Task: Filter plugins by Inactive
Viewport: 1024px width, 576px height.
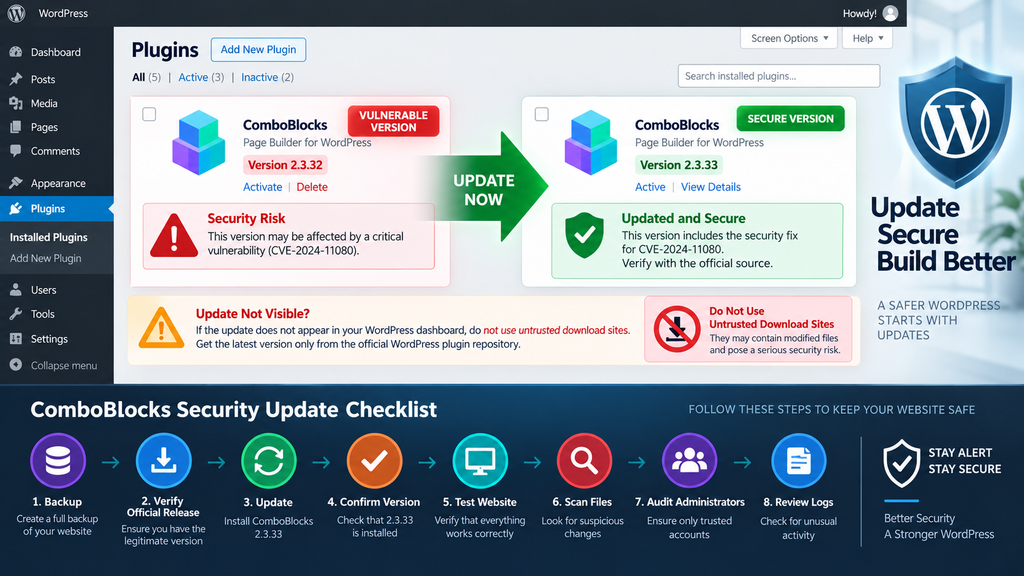Action: (267, 77)
